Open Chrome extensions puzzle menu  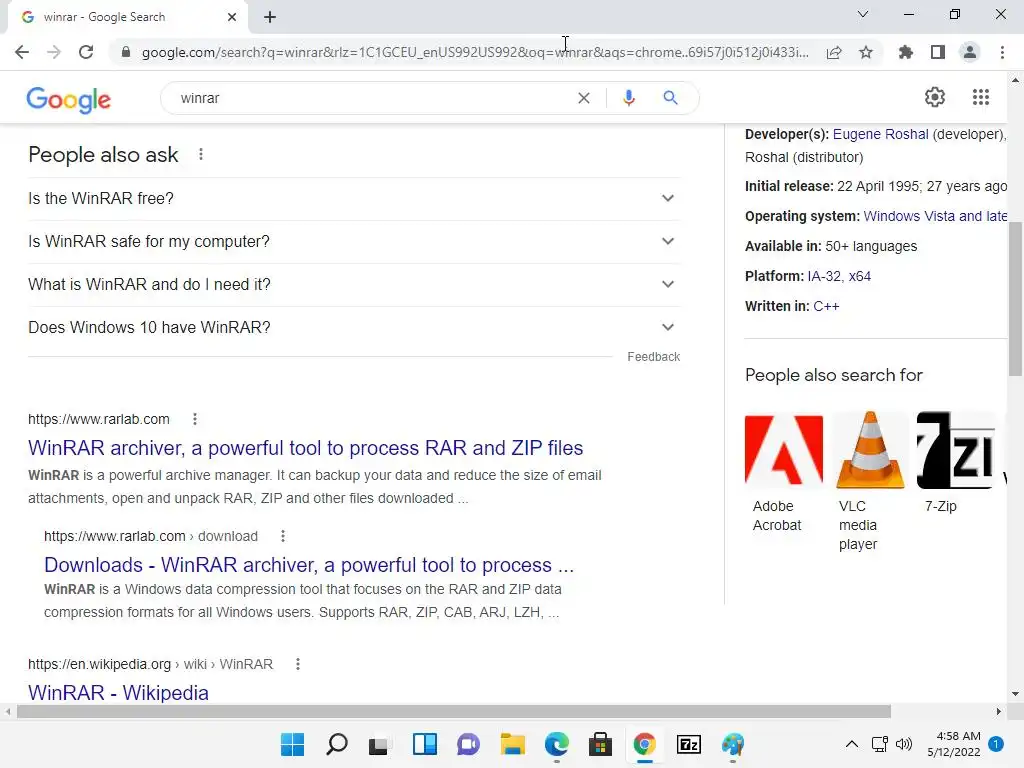(x=906, y=52)
